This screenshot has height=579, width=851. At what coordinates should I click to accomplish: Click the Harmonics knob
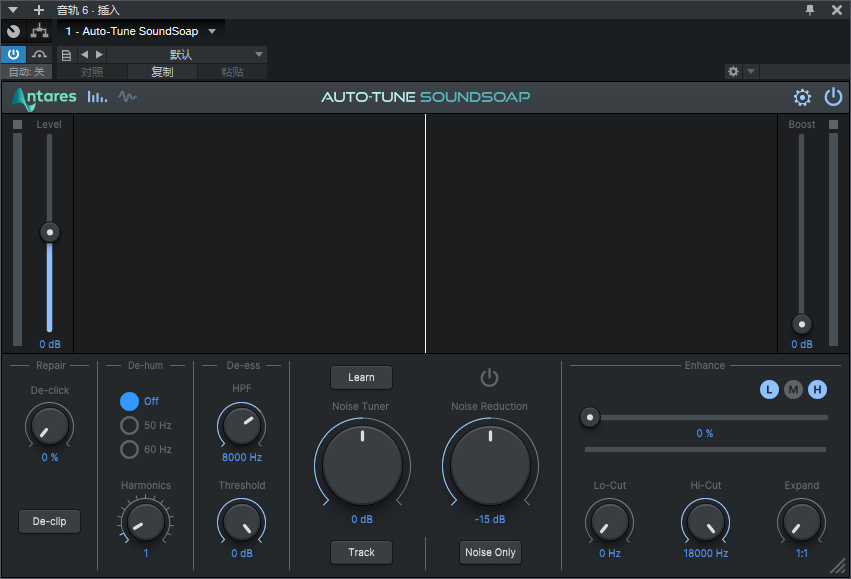tap(145, 522)
